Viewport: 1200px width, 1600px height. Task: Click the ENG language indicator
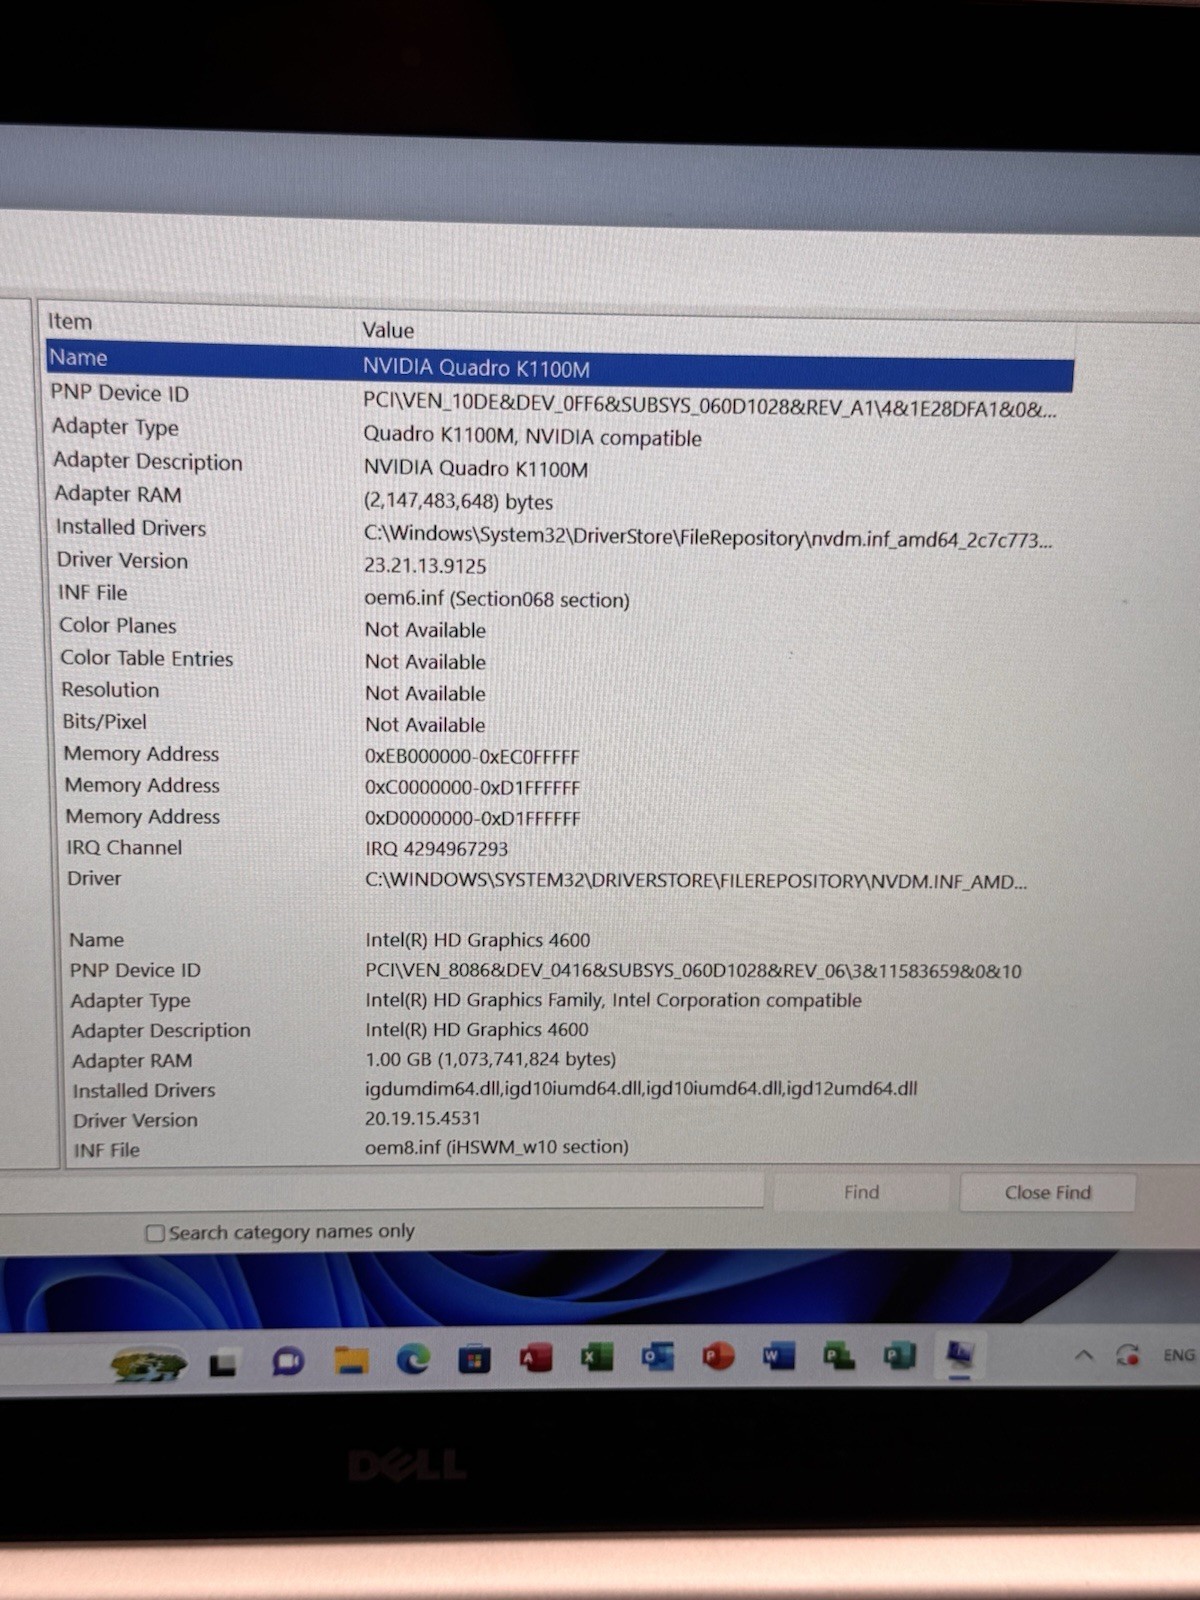1179,1355
